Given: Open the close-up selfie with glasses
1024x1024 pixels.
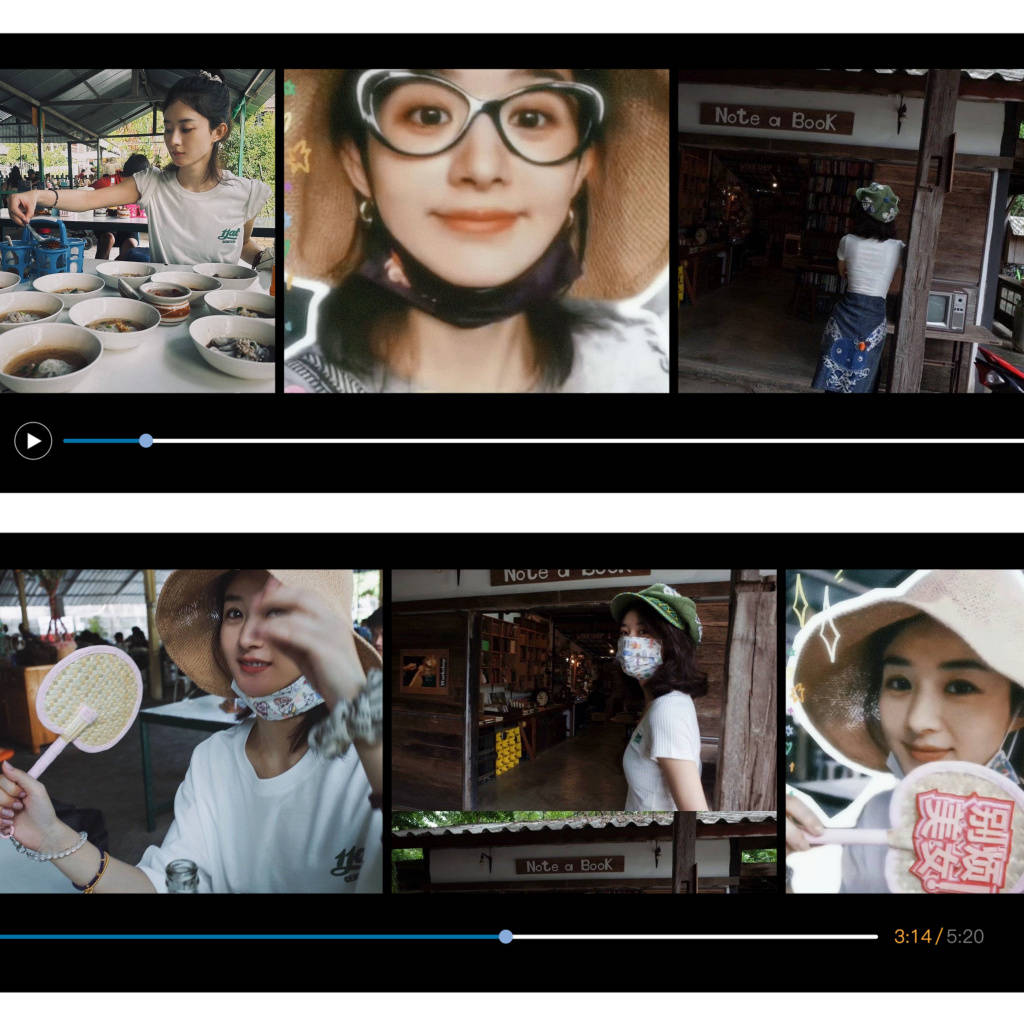Looking at the screenshot, I should 476,230.
